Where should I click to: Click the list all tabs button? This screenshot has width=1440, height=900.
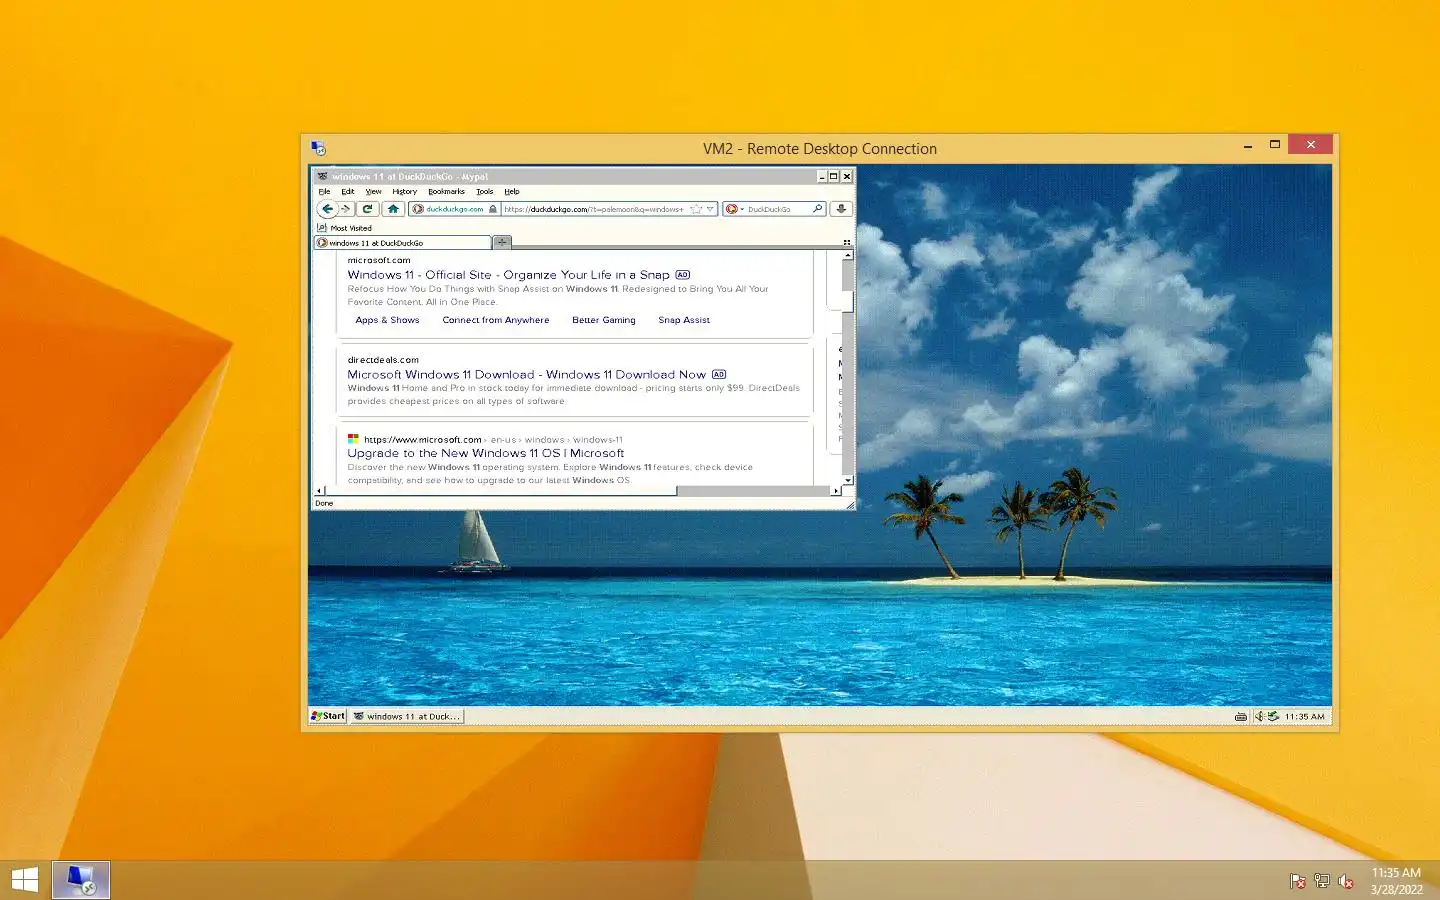847,242
